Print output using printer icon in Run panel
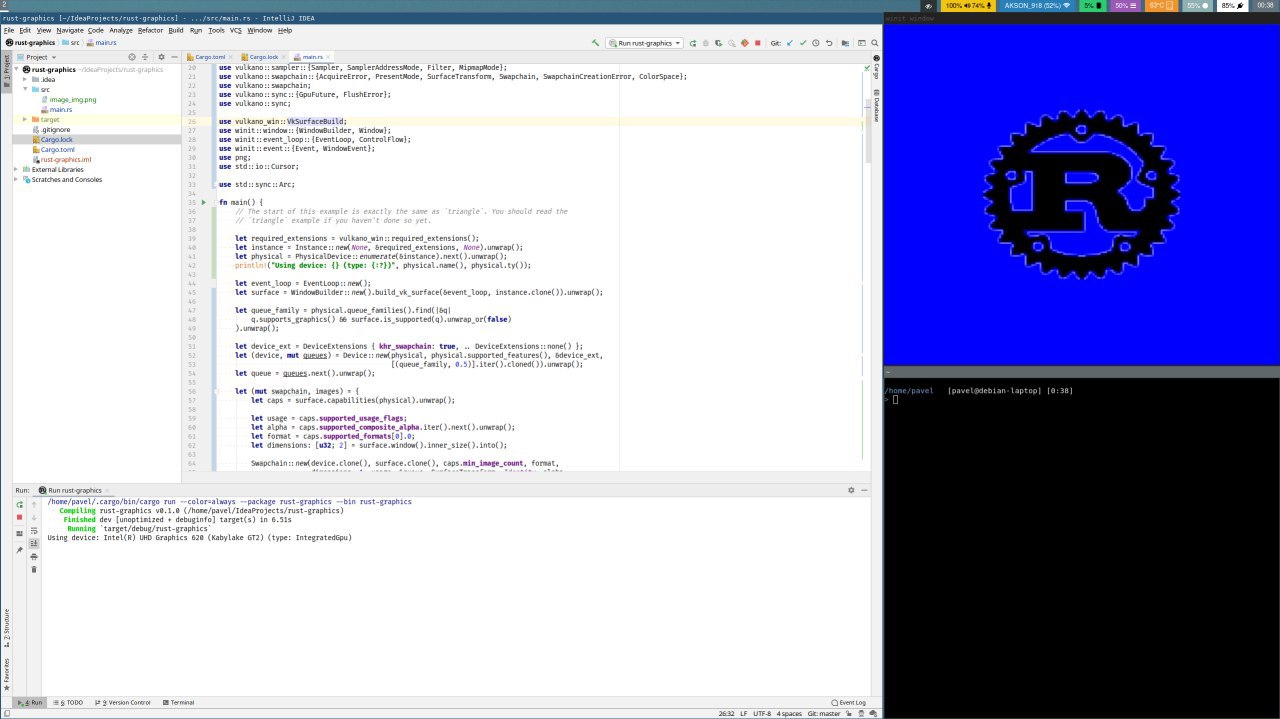 click(34, 556)
